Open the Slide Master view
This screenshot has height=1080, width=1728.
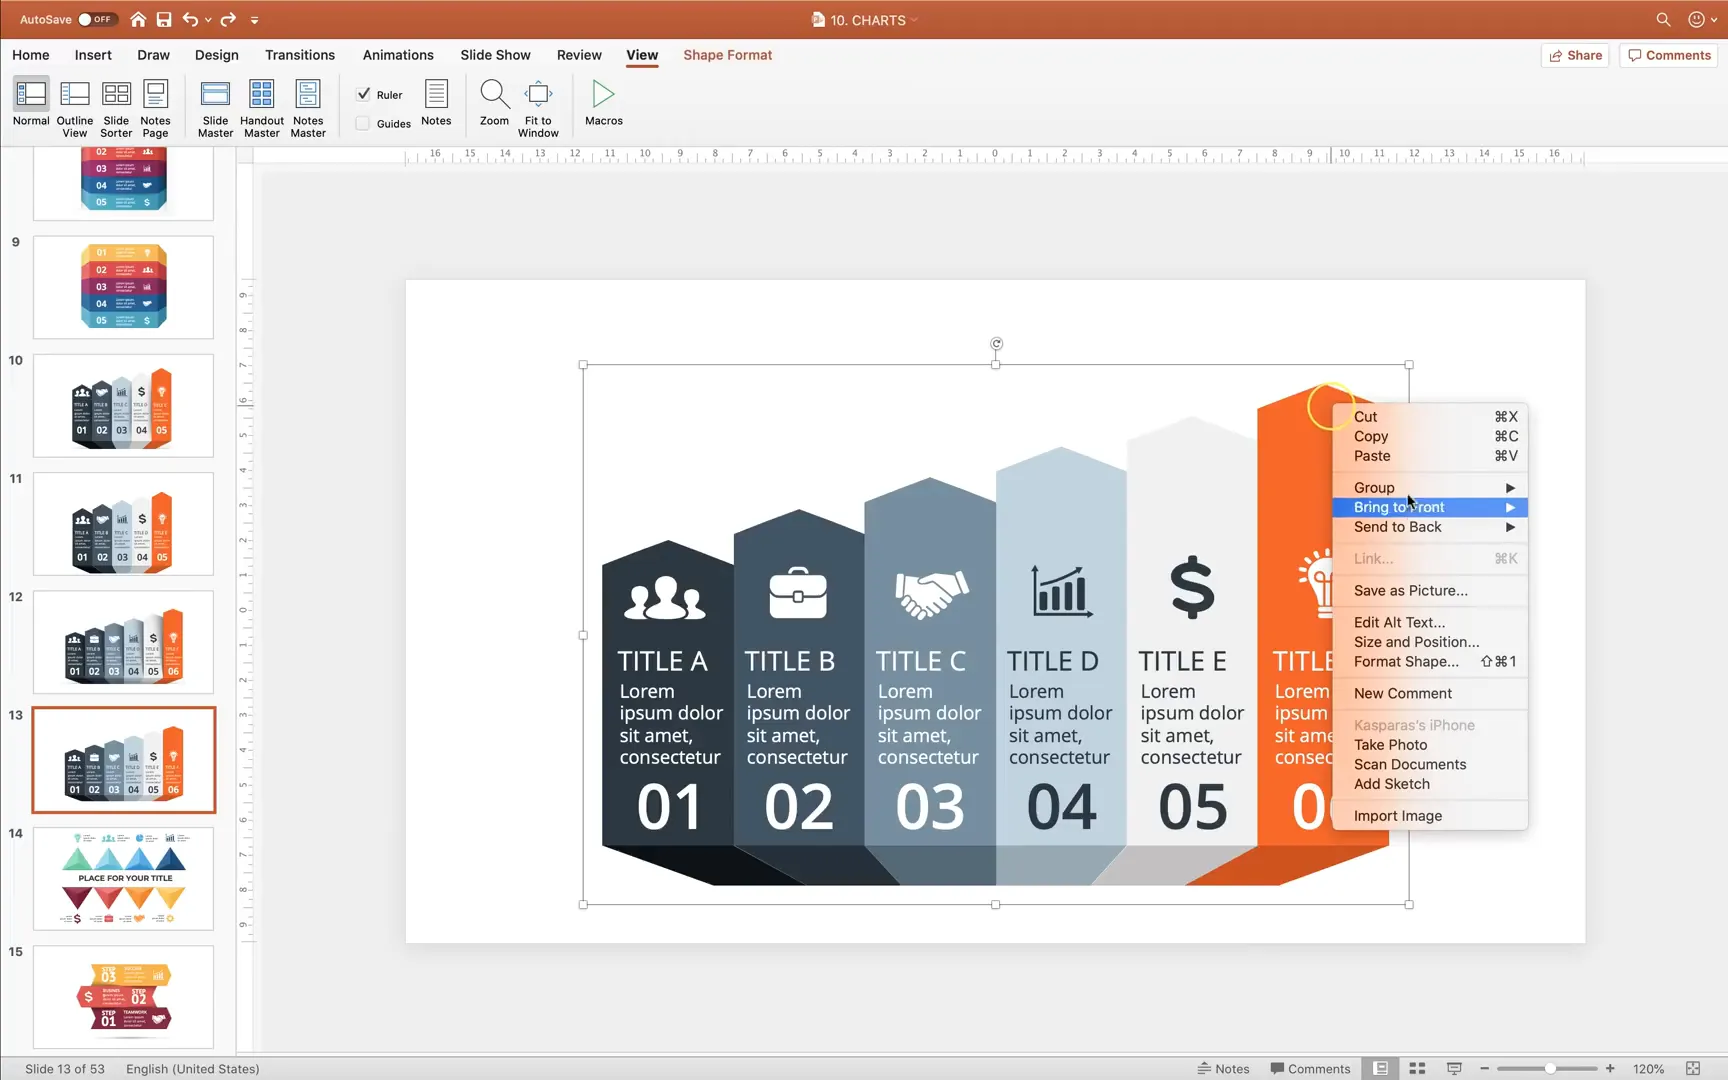tap(215, 105)
